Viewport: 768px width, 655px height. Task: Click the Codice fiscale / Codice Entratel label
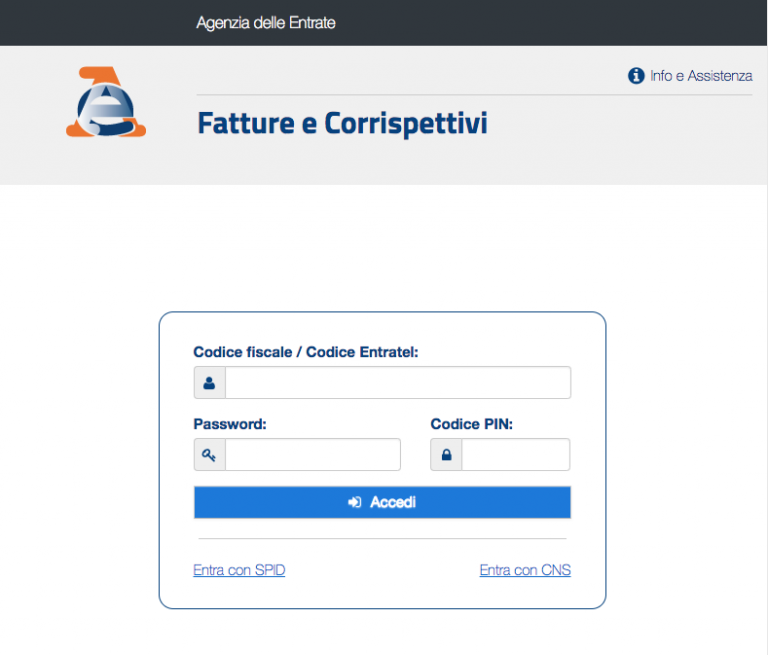(306, 352)
